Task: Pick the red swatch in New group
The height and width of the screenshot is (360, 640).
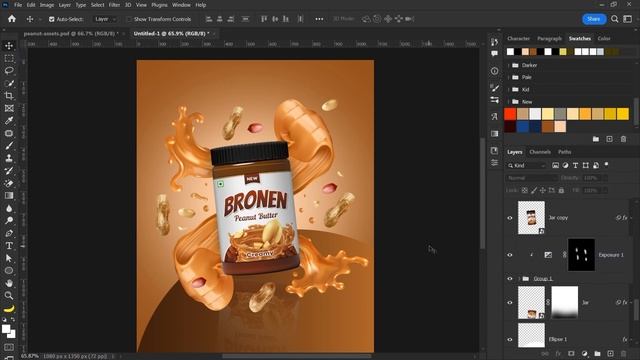Action: (510, 114)
